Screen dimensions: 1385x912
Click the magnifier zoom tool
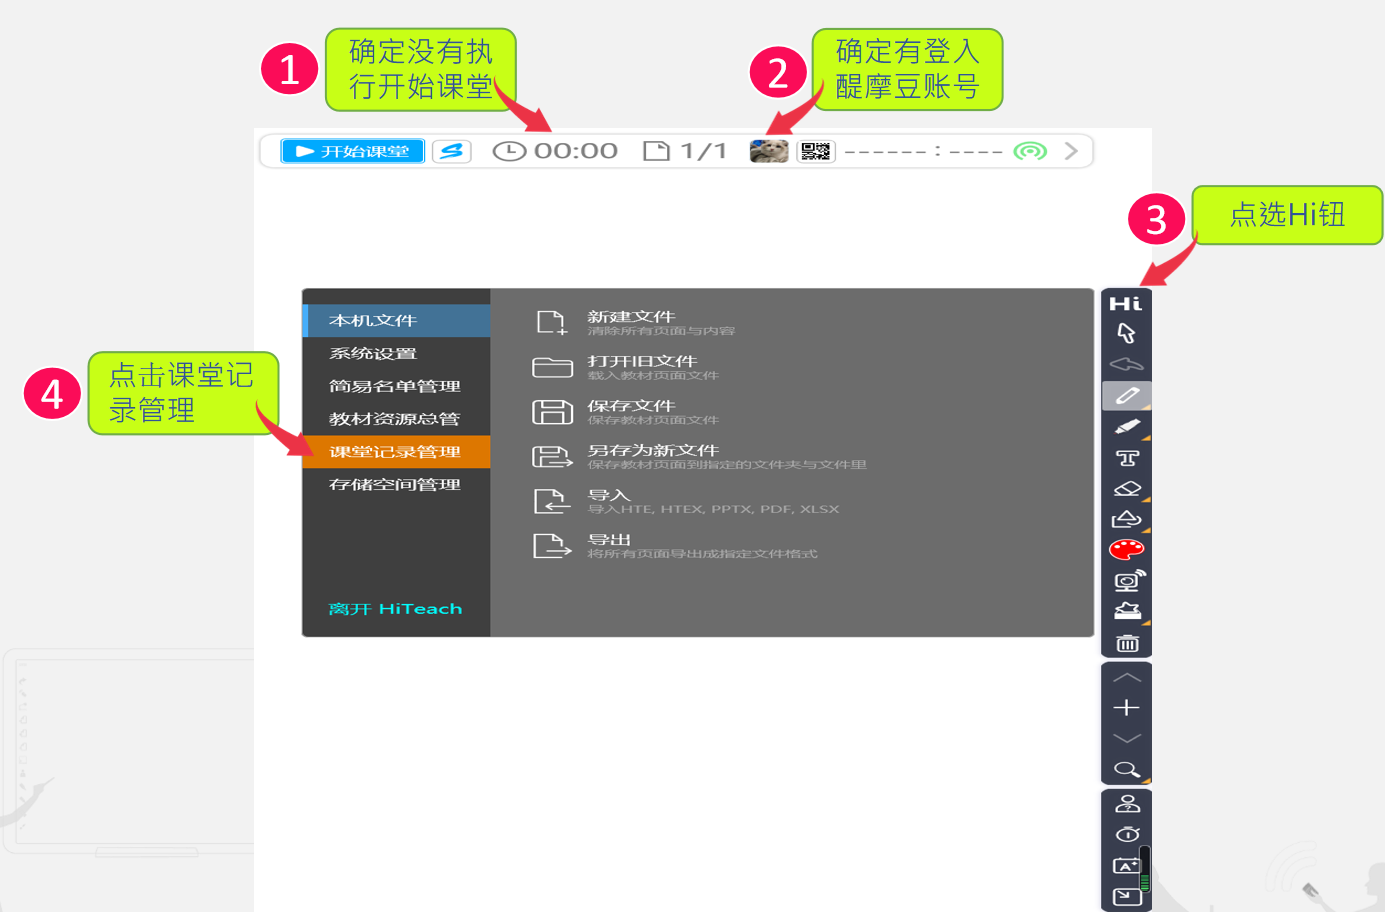click(1127, 769)
